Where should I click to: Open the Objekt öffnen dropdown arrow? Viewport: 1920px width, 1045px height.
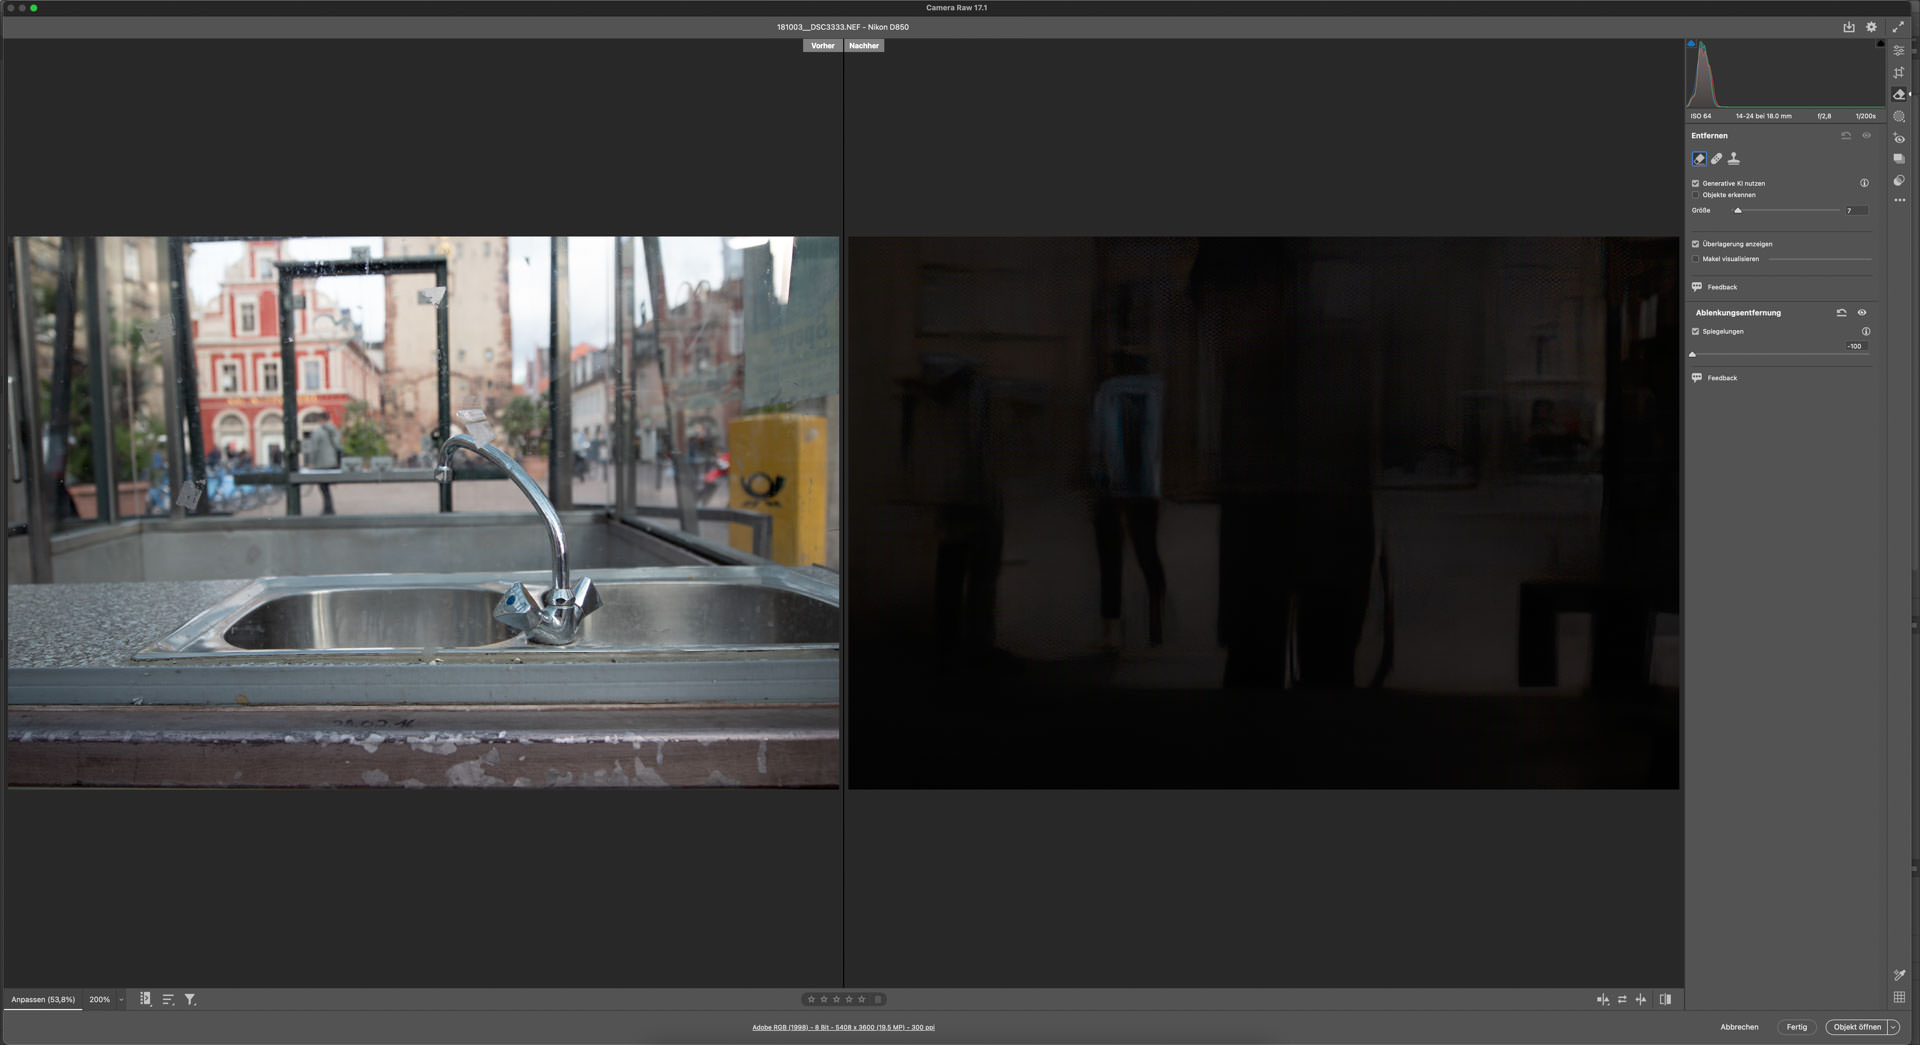coord(1893,1027)
